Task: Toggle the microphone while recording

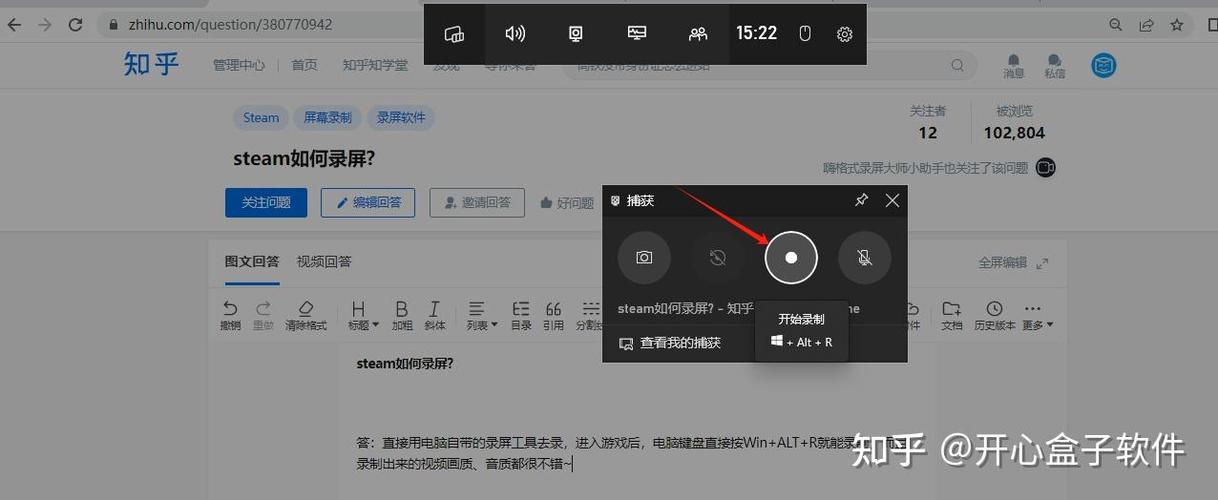Action: (865, 257)
